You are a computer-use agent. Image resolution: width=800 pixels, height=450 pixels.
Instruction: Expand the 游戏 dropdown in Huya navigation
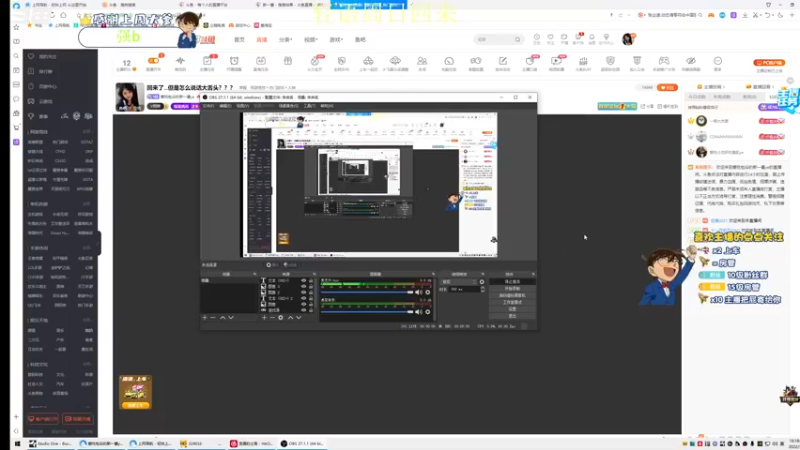(336, 39)
